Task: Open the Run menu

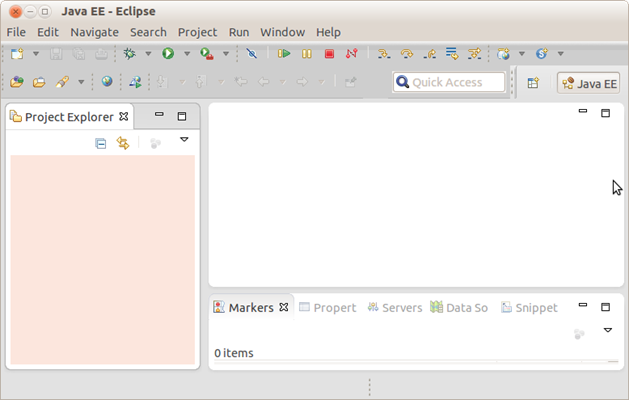Action: (239, 32)
